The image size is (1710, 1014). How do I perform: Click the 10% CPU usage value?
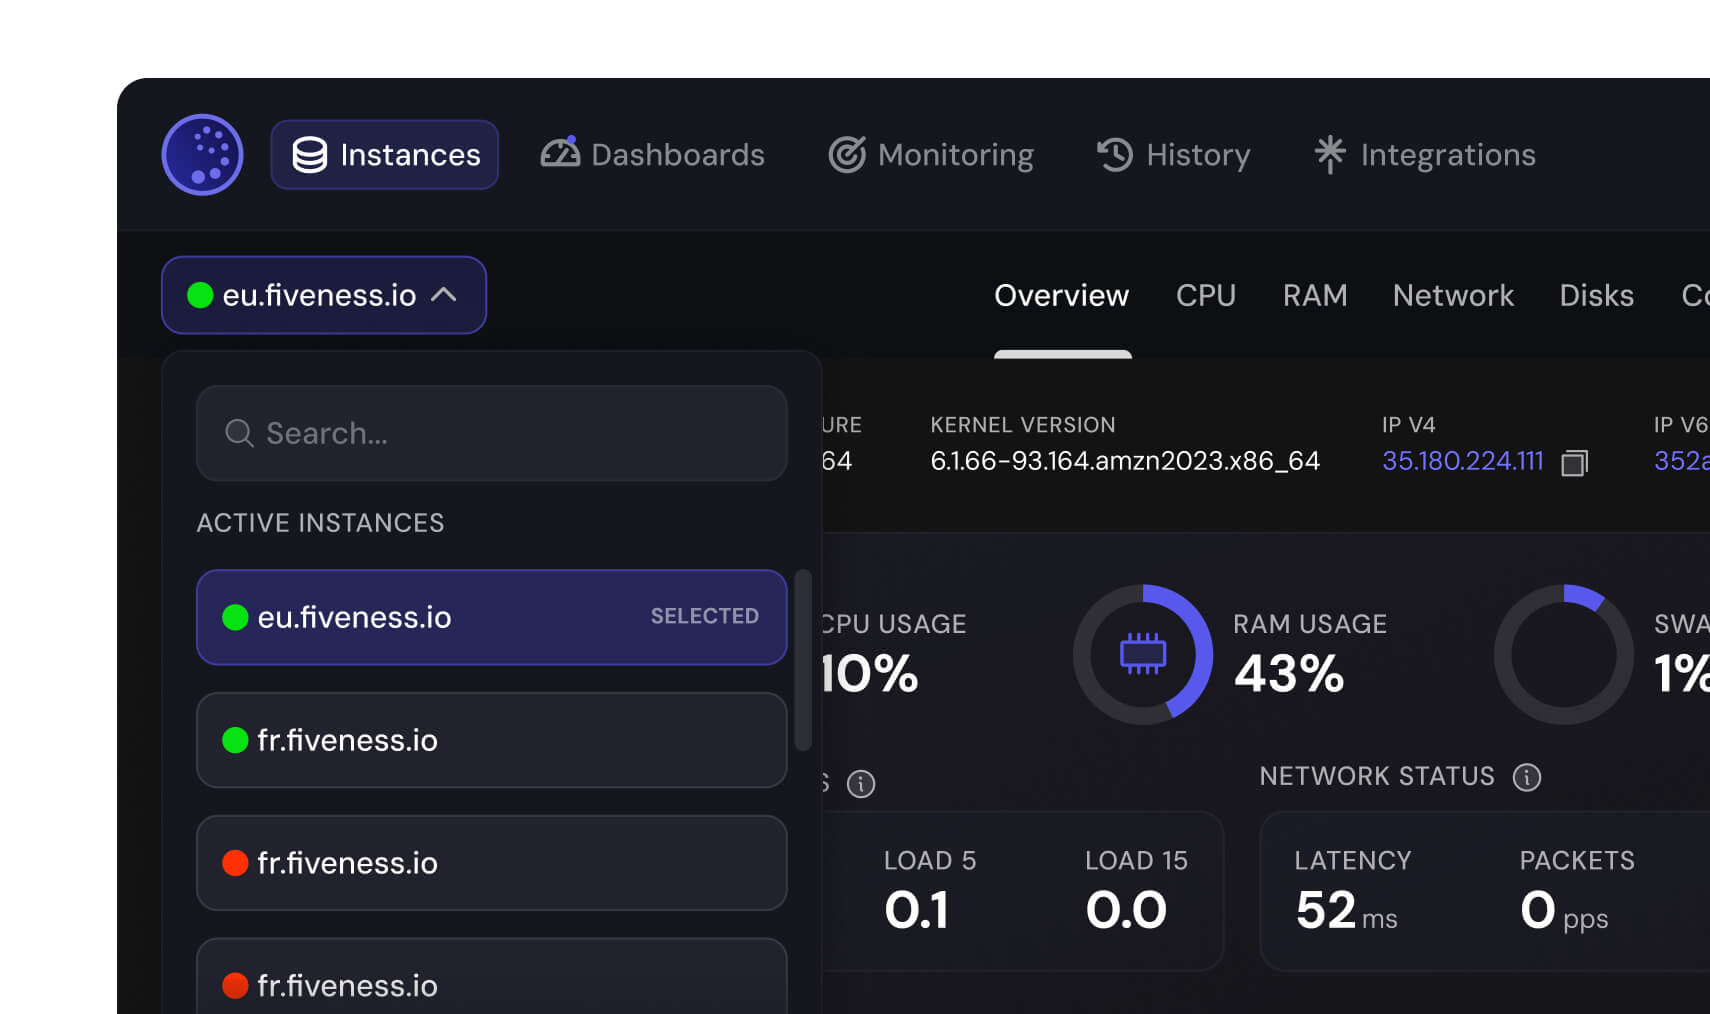868,673
